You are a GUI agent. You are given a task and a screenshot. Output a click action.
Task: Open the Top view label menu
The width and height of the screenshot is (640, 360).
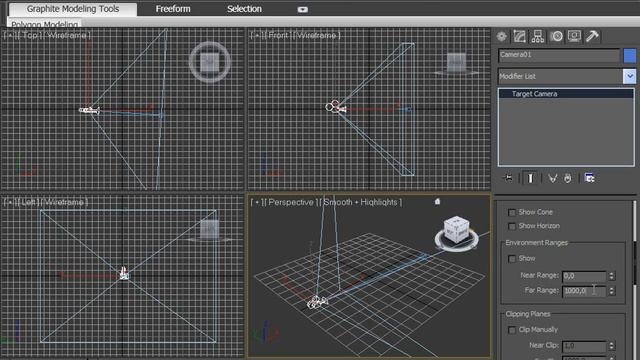[30, 35]
